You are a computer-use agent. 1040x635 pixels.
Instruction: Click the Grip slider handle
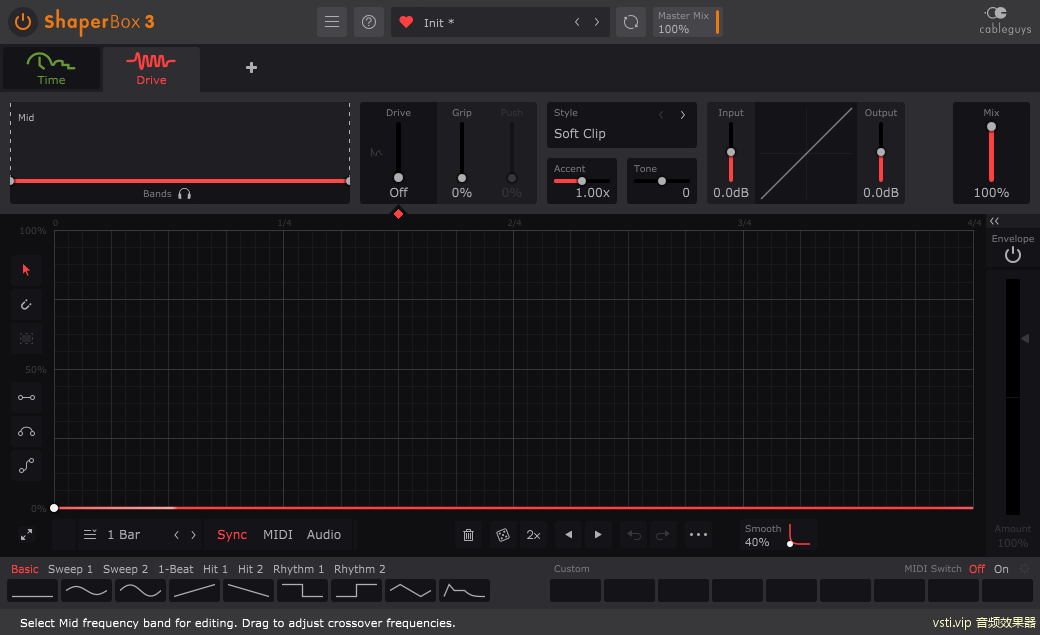(x=462, y=178)
